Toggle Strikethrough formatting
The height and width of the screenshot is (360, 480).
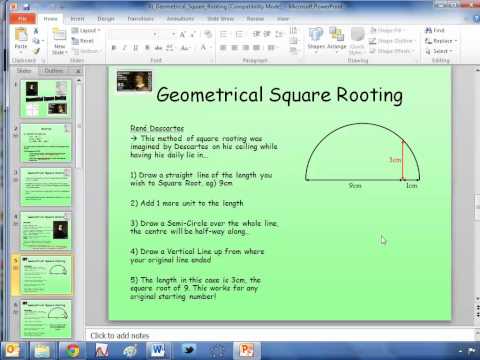click(x=158, y=48)
